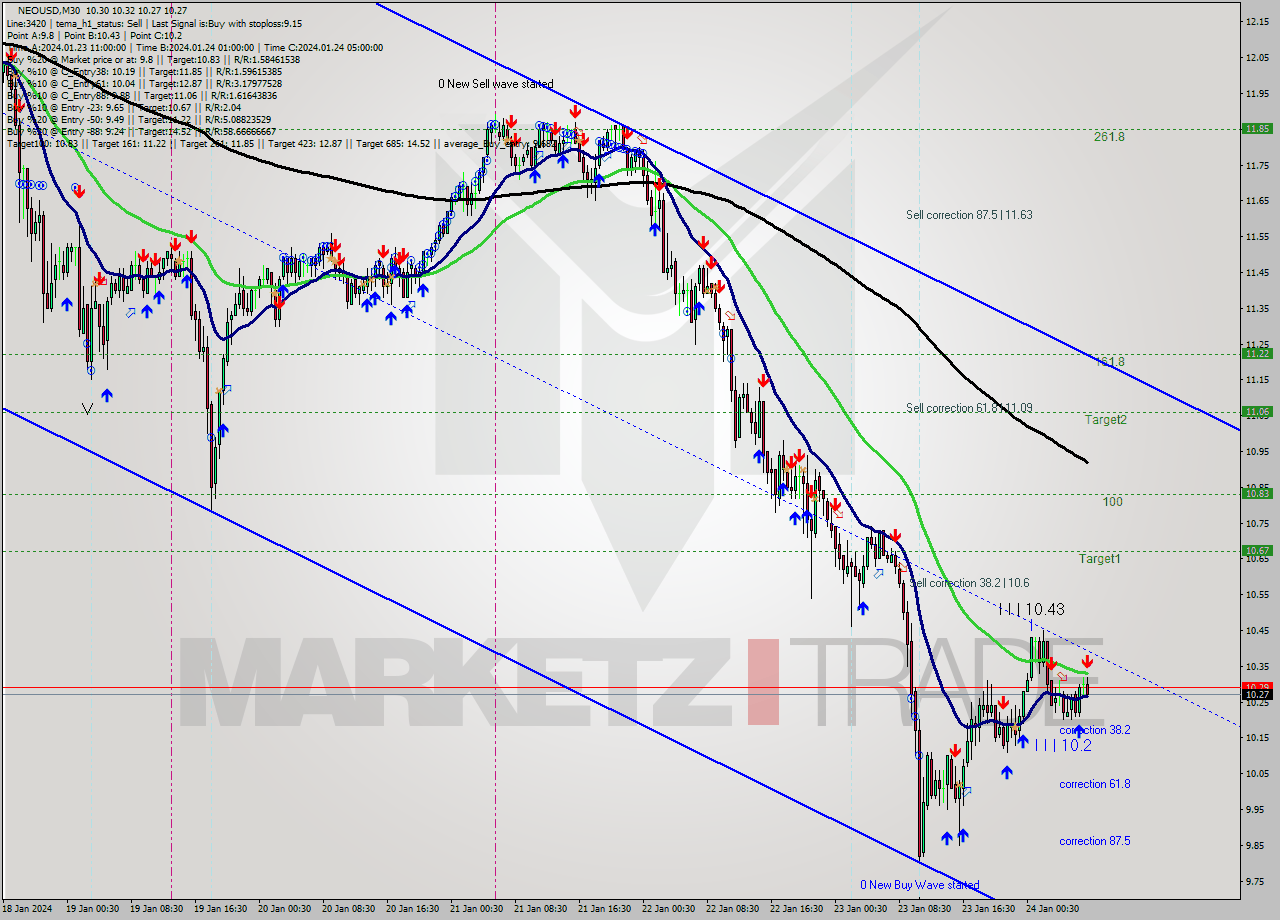Click the 11.95 price axis value

1257,93
